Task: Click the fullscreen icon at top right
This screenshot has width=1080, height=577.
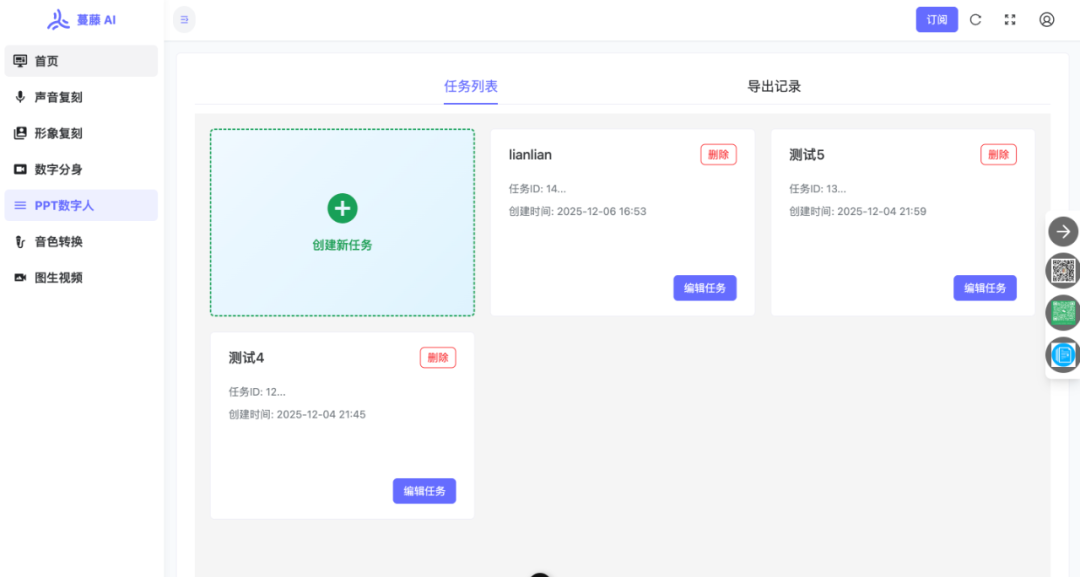Action: (x=1009, y=19)
